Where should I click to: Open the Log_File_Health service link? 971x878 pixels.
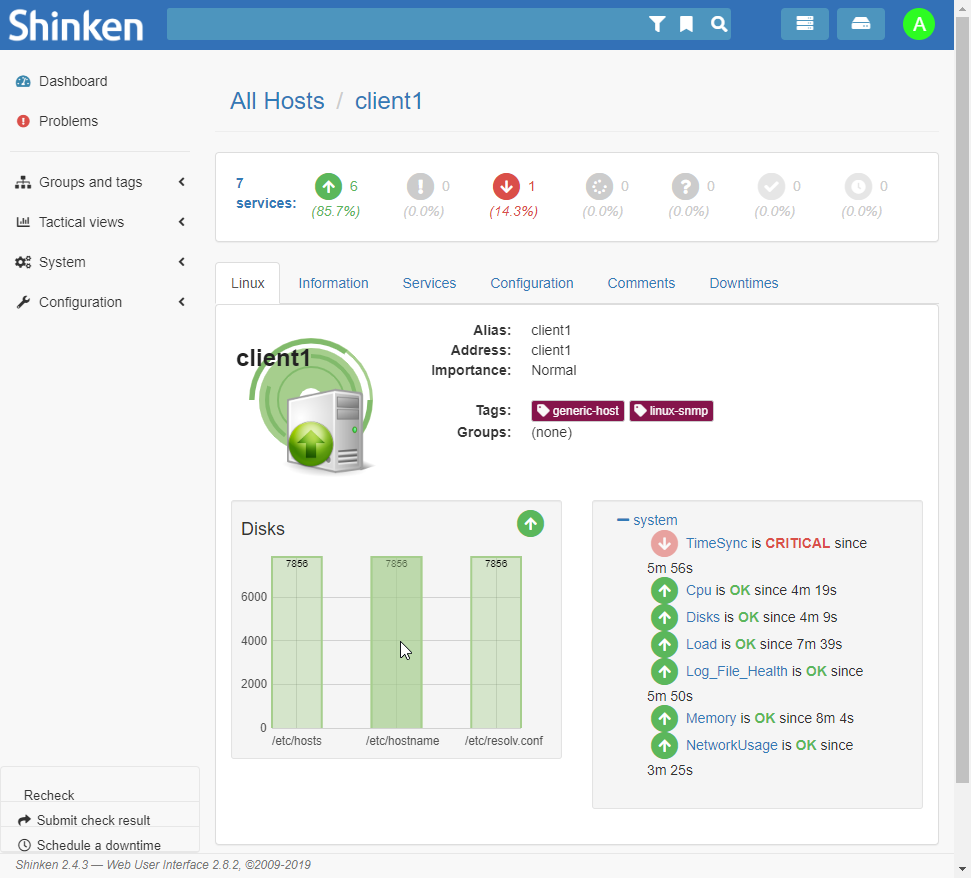(736, 672)
